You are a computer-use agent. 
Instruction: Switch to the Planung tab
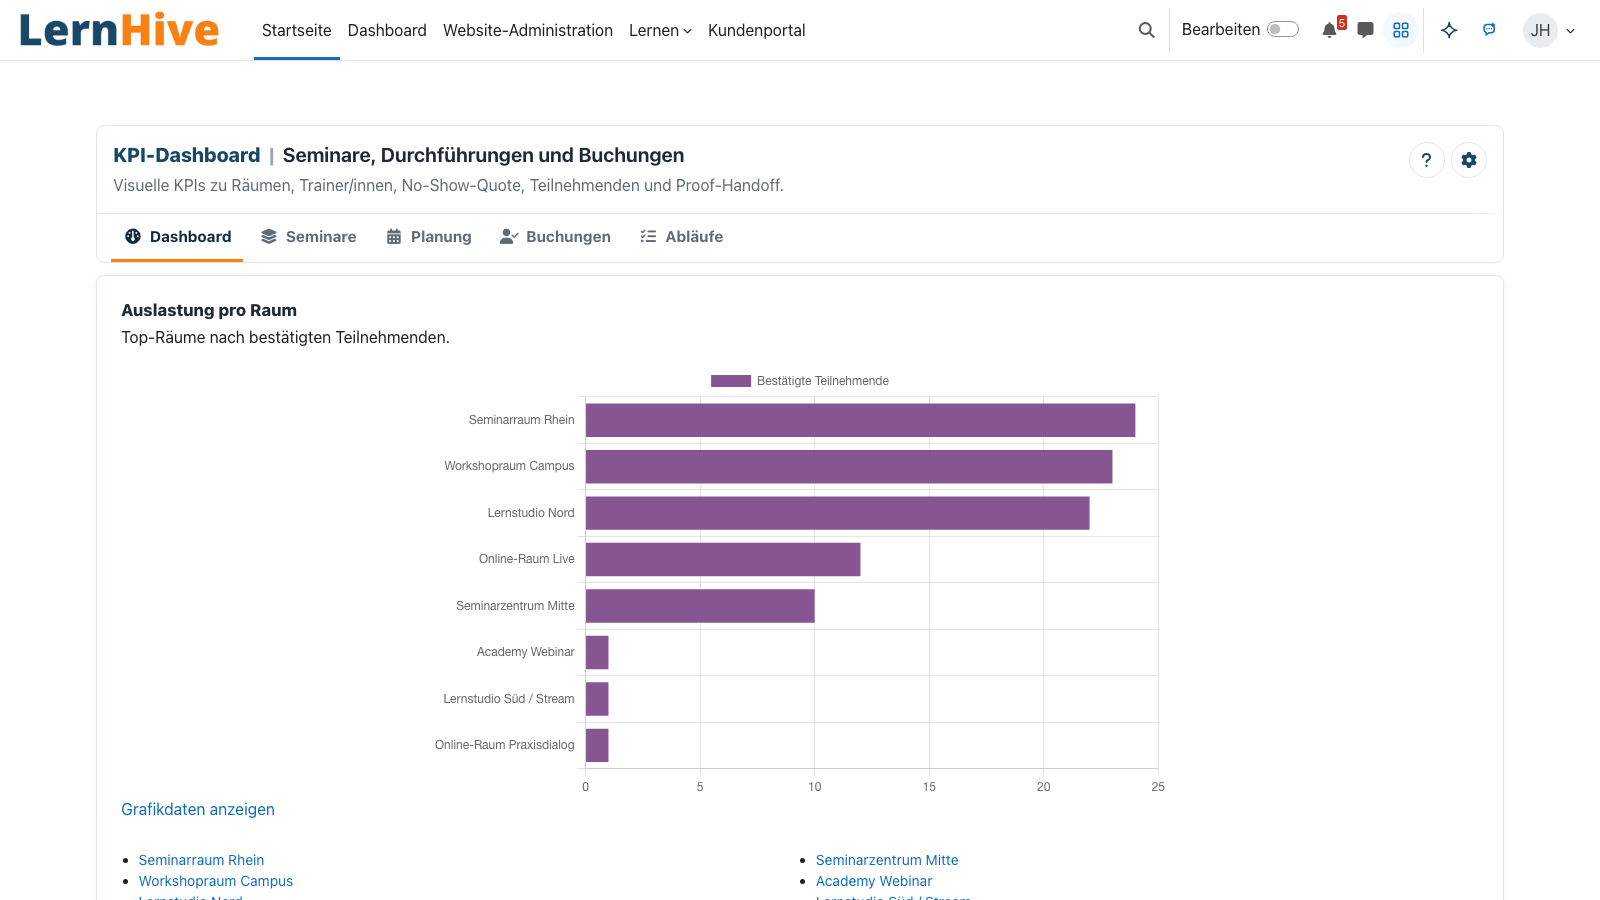coord(428,237)
